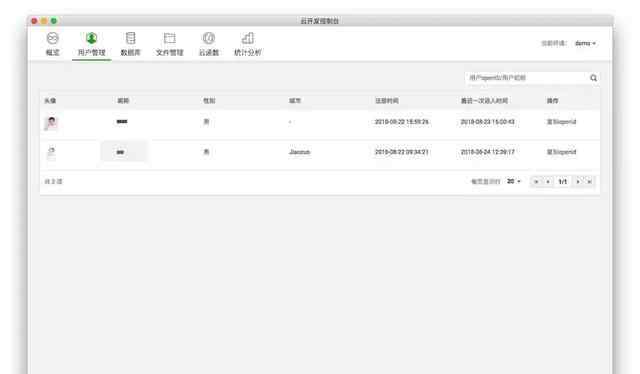Screen dimensions: 640x374
Task: Open the 云函数 cloud functions icon
Action: 209,38
